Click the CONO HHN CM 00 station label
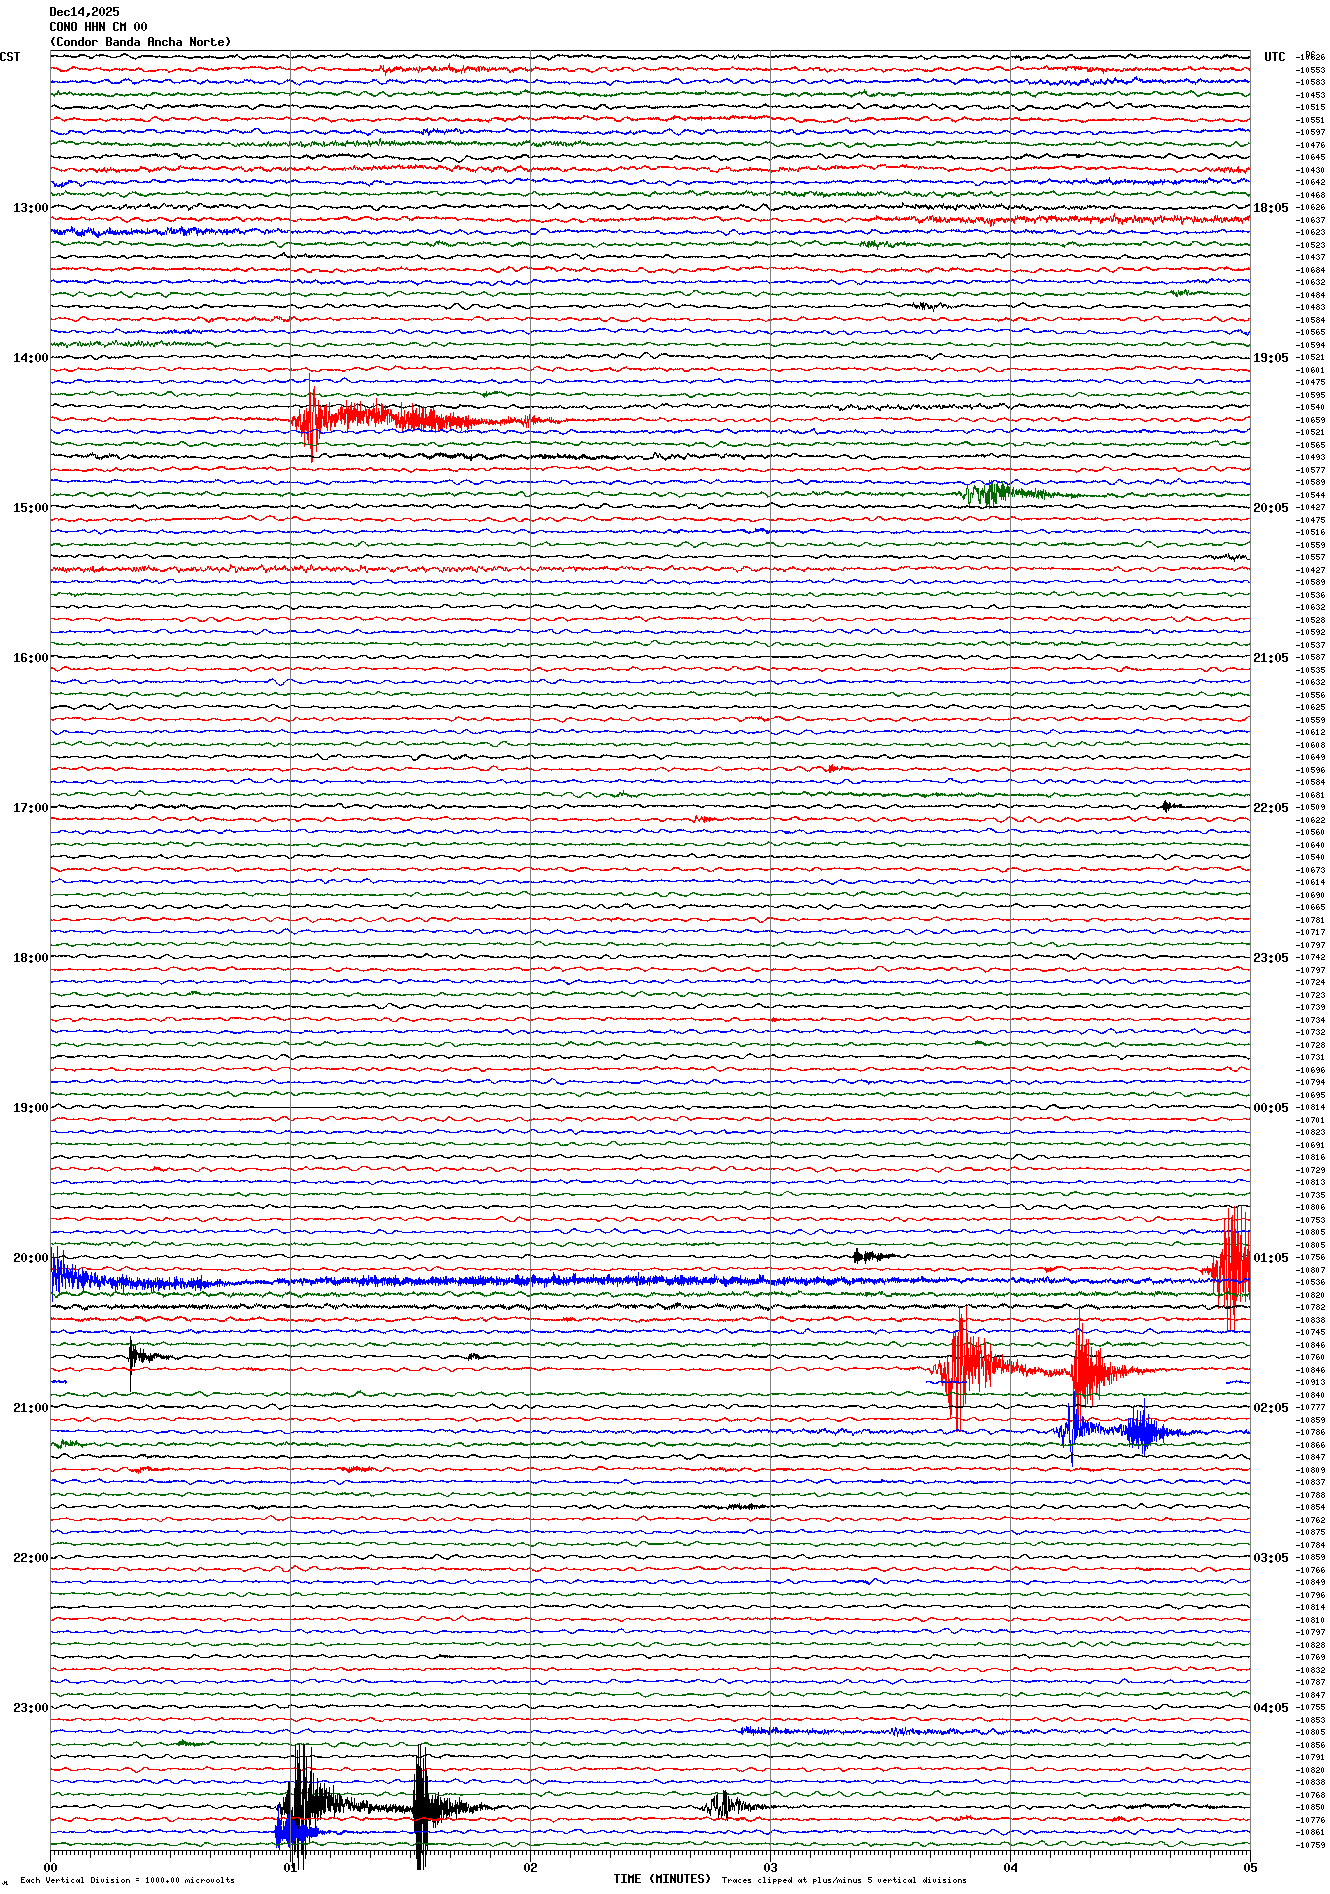This screenshot has height=1894, width=1330. coord(98,27)
